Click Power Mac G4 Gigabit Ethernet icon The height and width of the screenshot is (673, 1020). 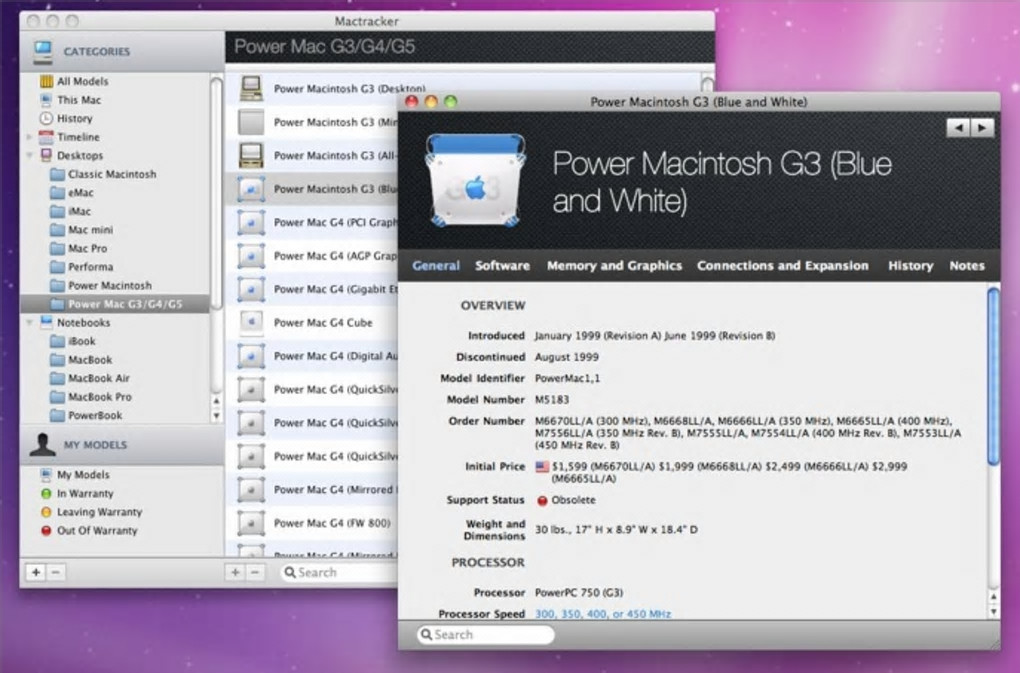[x=251, y=289]
